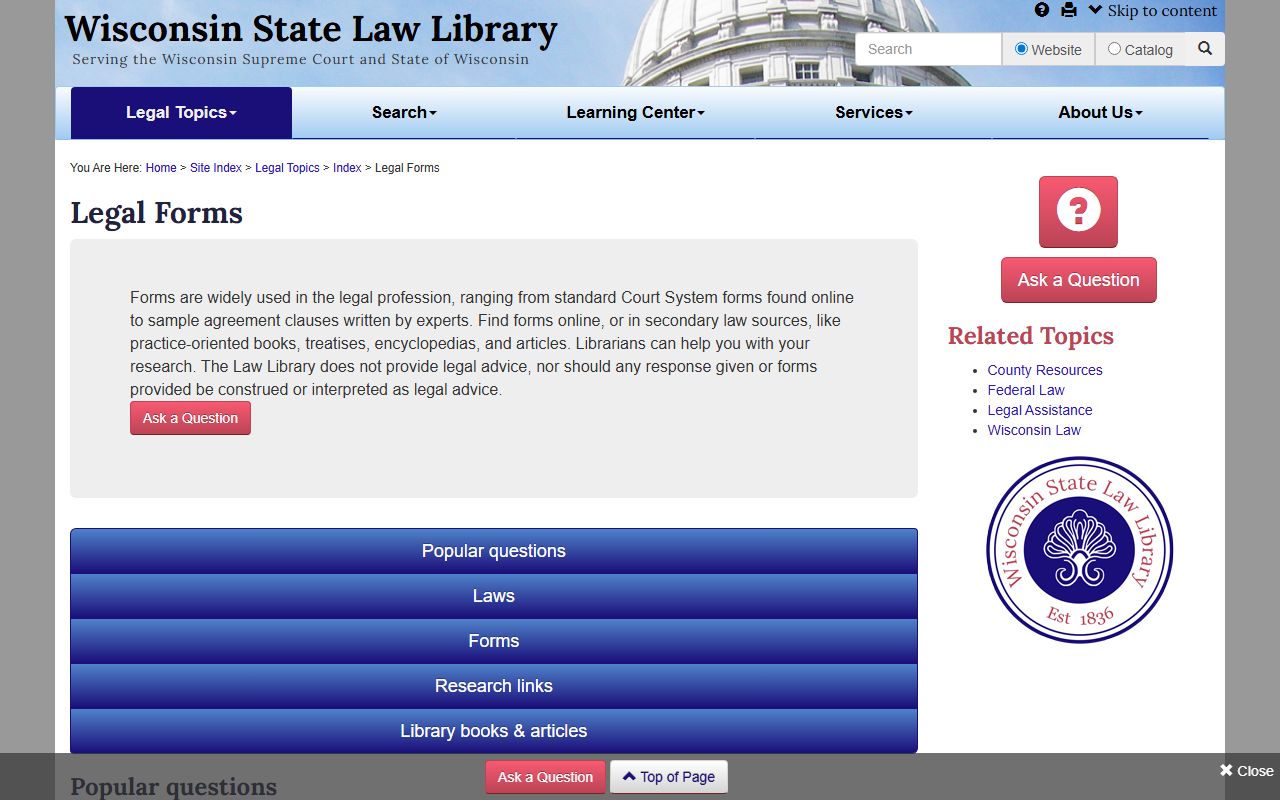Open the Site Index breadcrumb link
Image resolution: width=1280 pixels, height=800 pixels.
click(216, 168)
